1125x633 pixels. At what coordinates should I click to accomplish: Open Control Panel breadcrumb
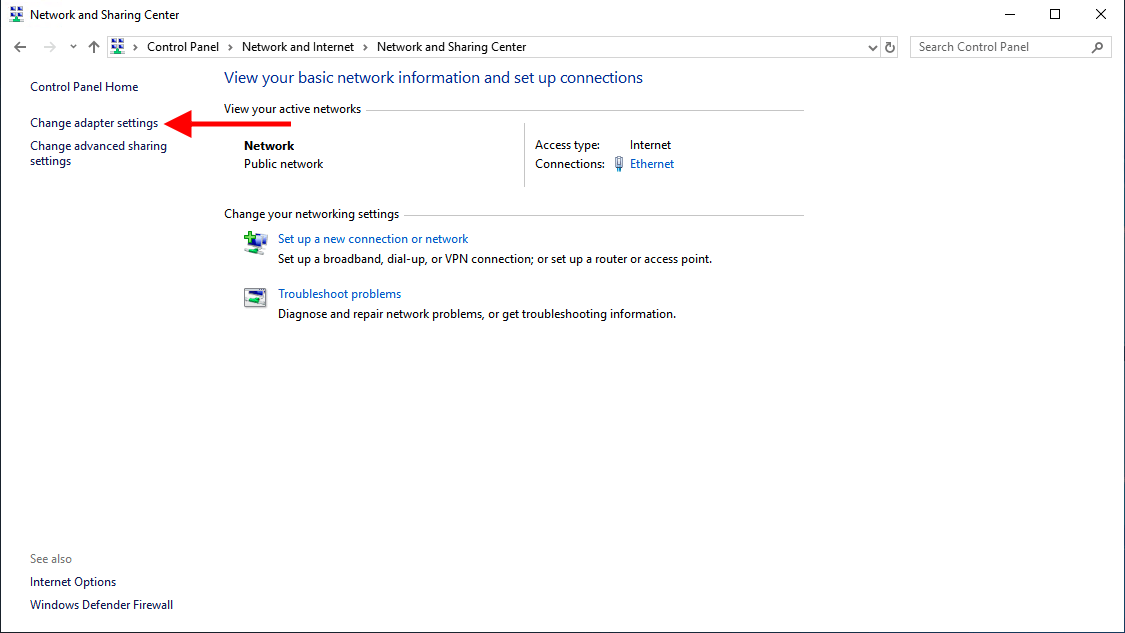[x=183, y=47]
